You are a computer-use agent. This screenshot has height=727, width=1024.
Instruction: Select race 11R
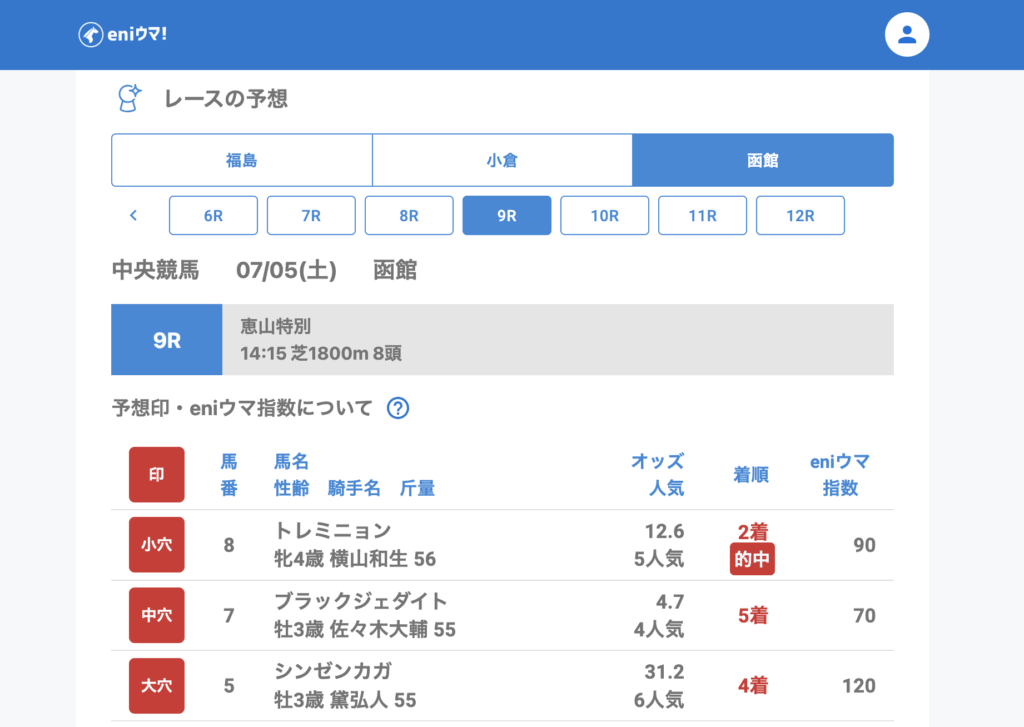point(702,215)
